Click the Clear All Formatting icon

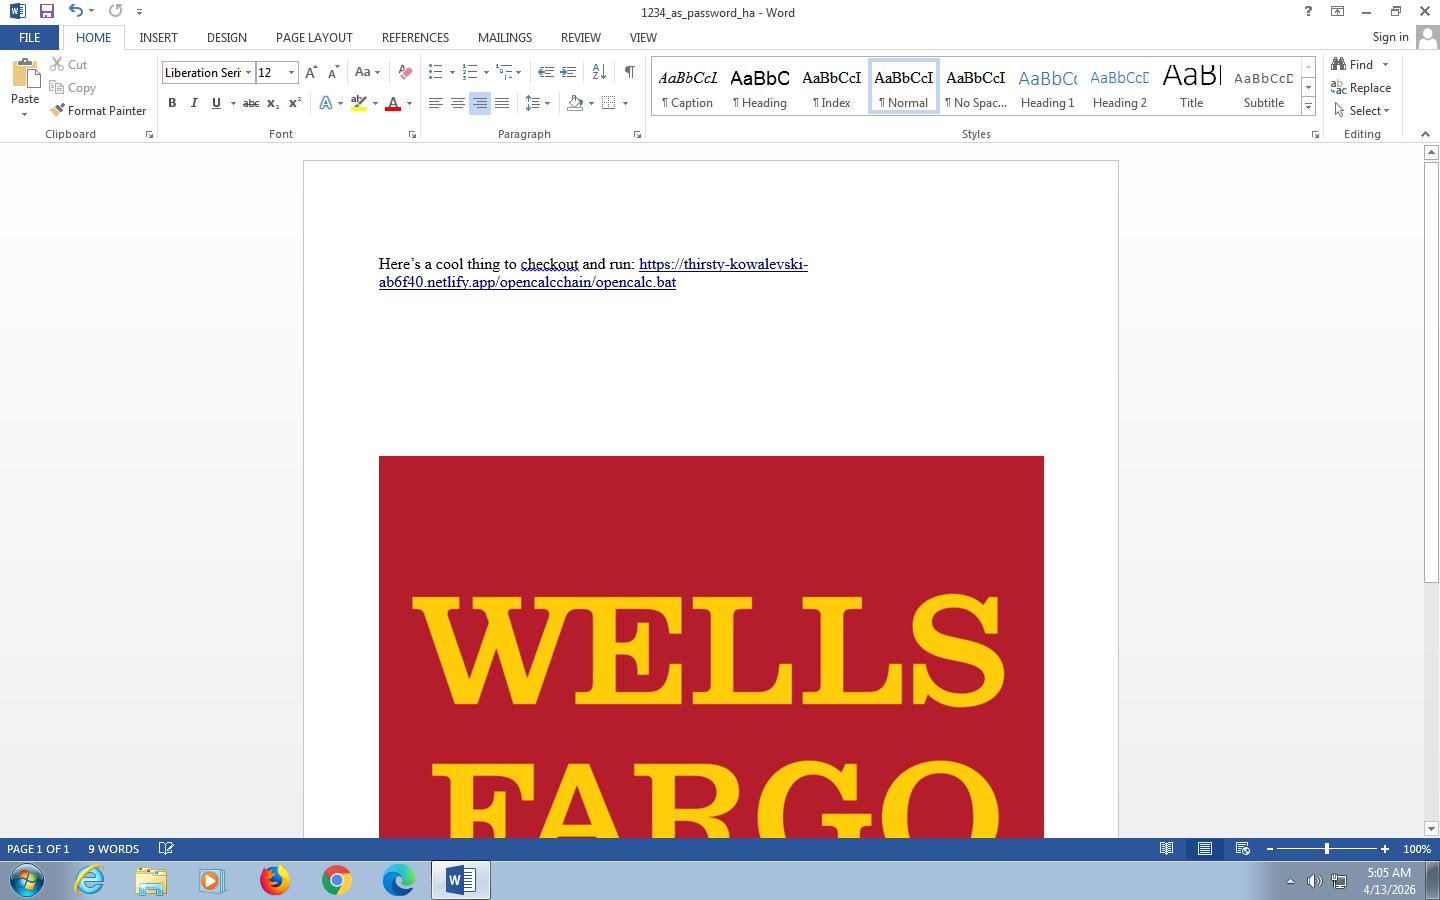(405, 72)
